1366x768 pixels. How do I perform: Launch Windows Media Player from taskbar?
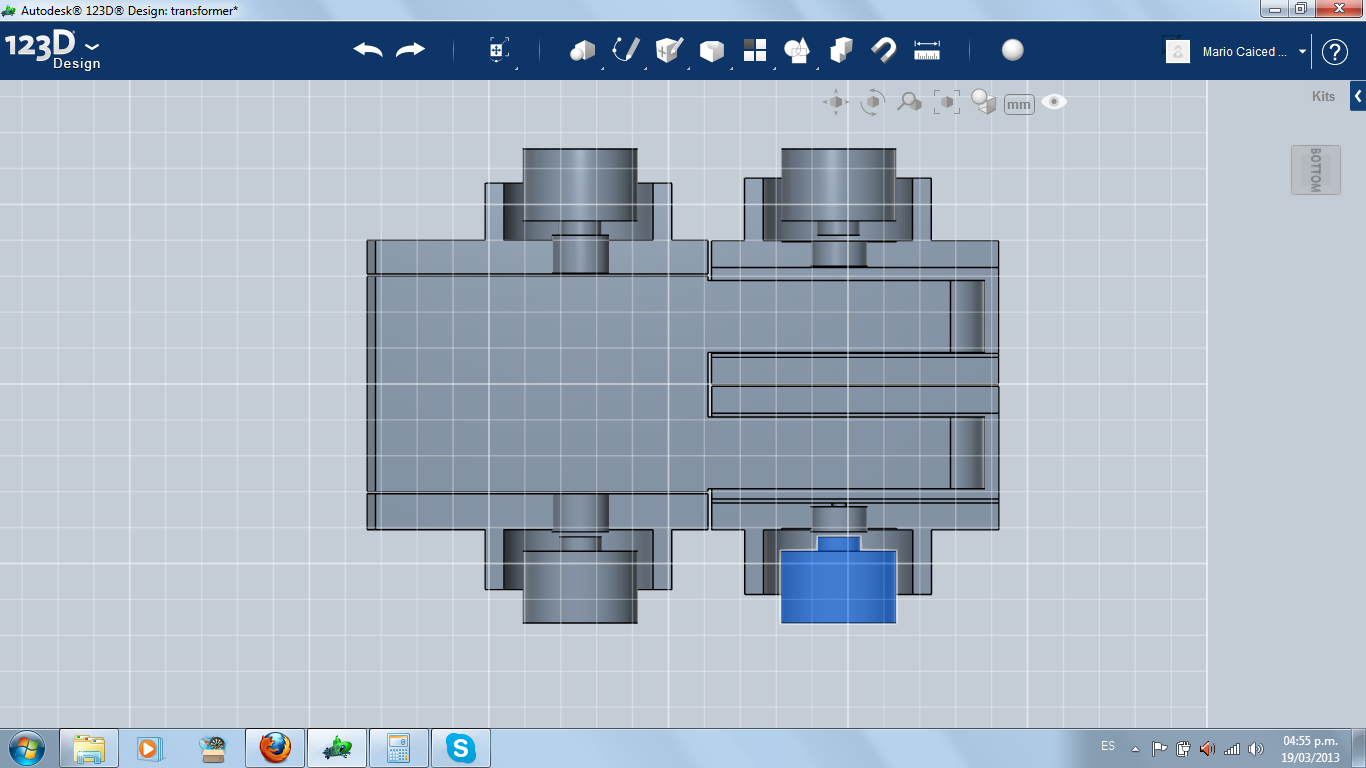tap(149, 748)
